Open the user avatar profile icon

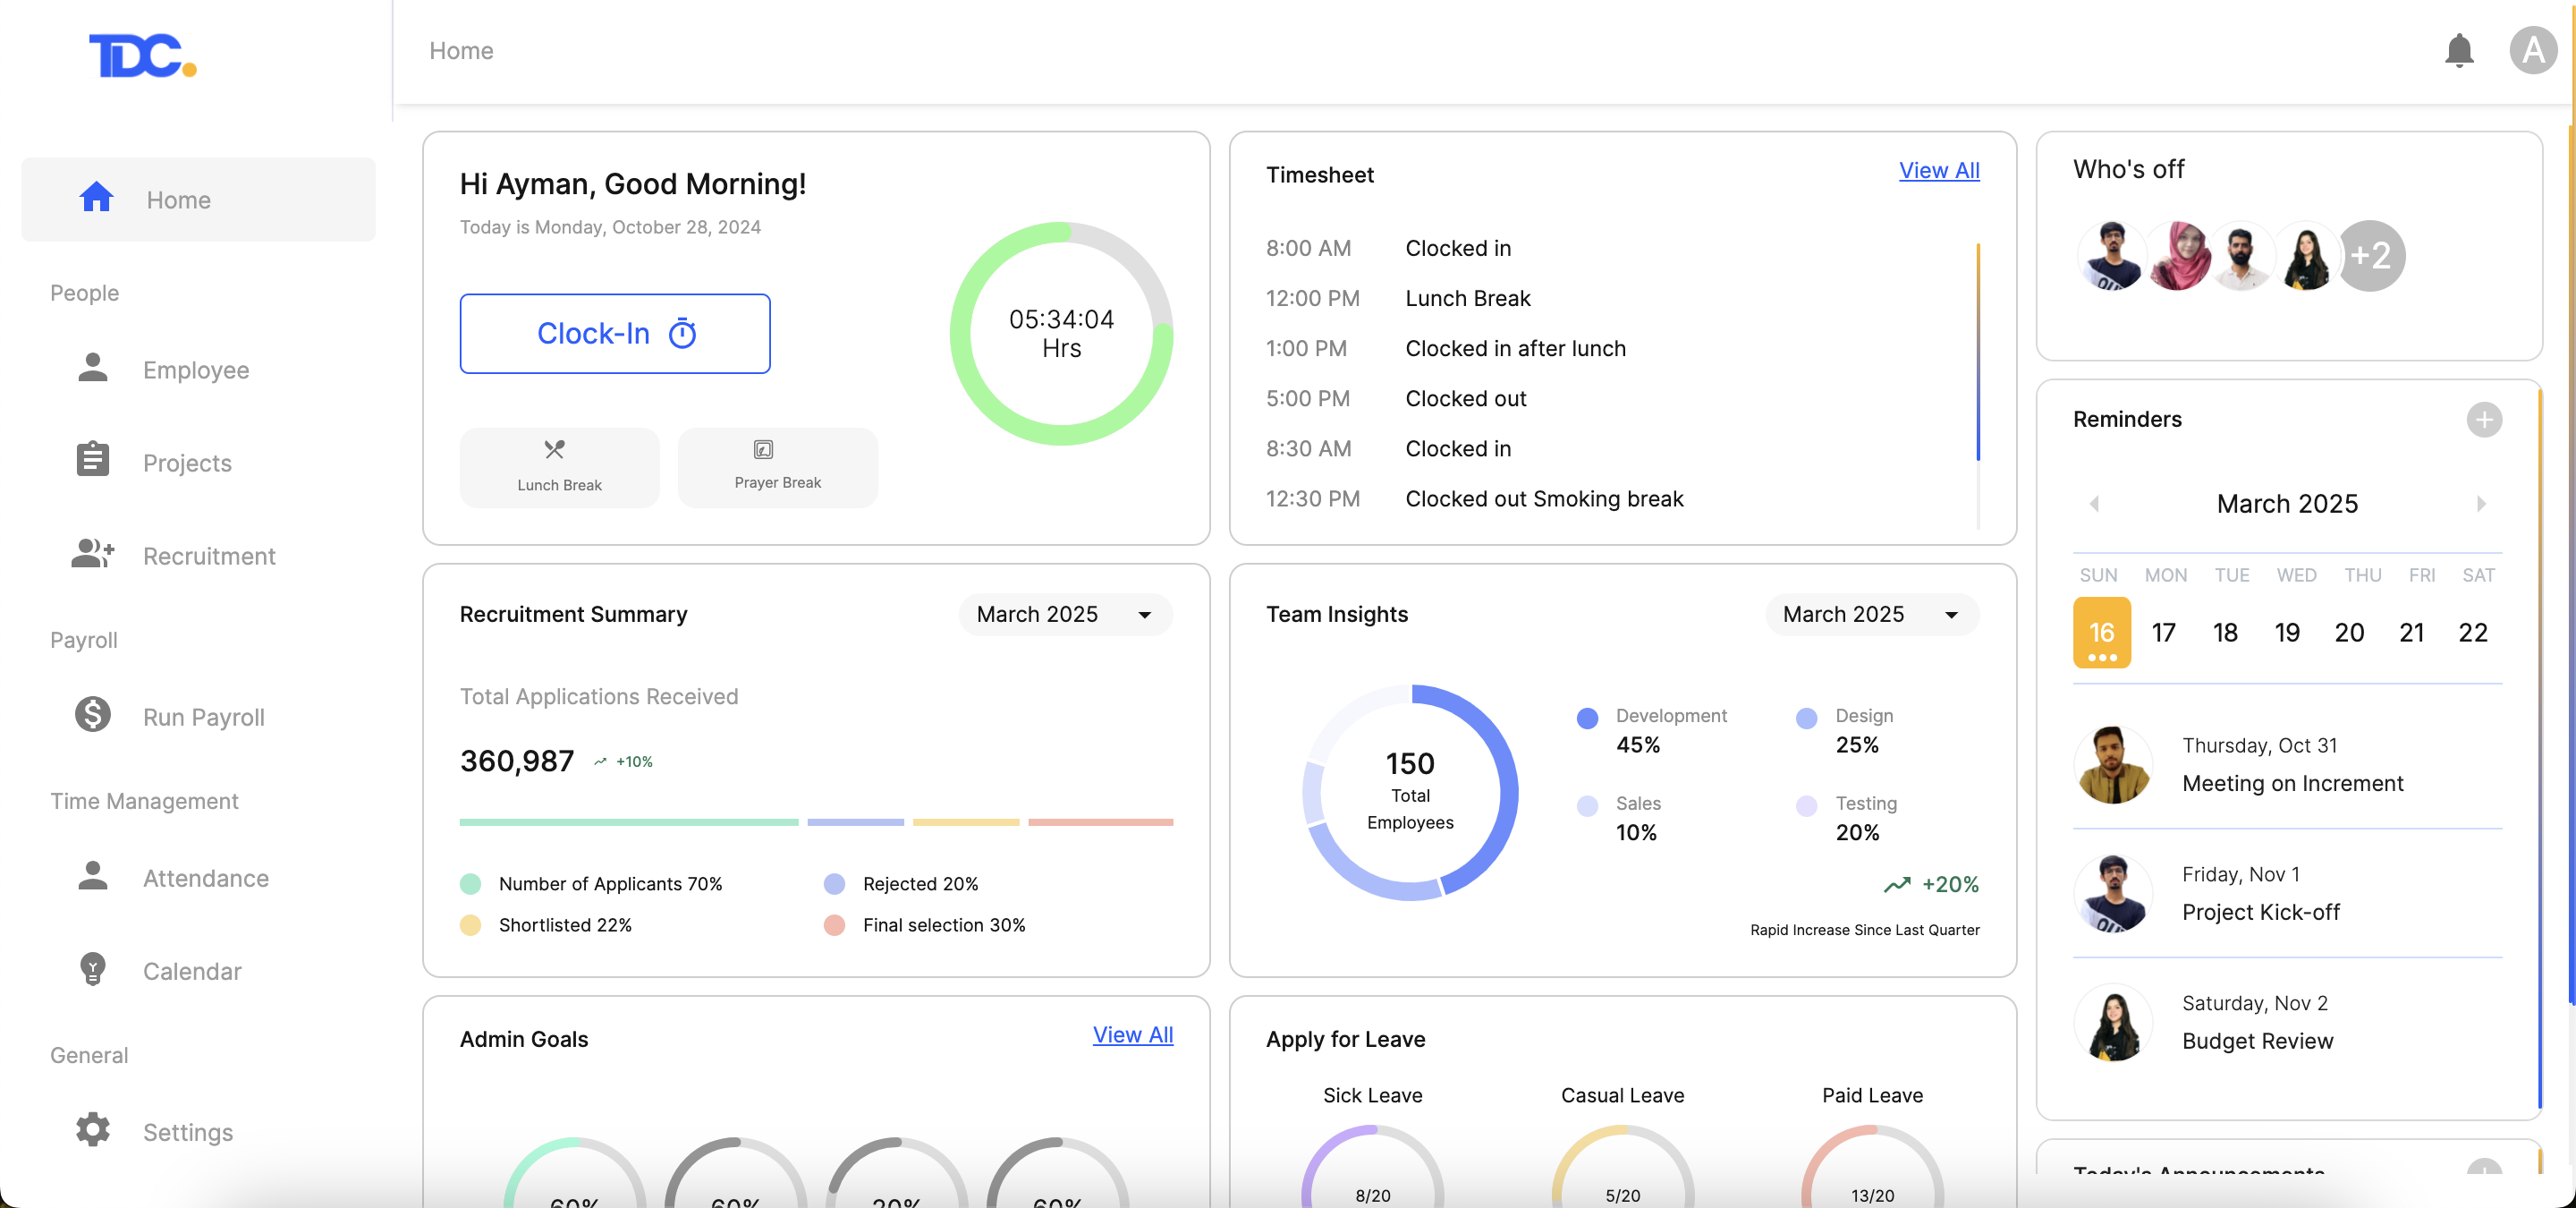(x=2532, y=51)
